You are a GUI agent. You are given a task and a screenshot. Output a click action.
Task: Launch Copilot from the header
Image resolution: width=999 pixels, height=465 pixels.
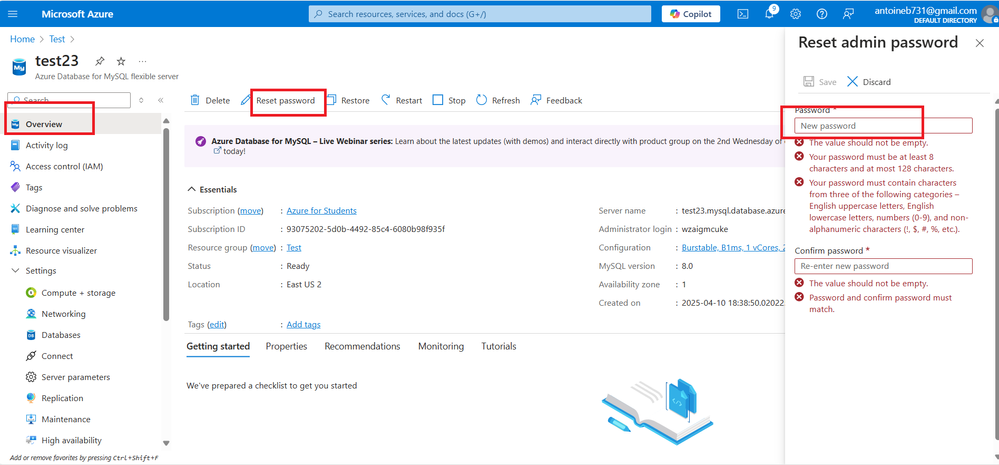tap(691, 13)
